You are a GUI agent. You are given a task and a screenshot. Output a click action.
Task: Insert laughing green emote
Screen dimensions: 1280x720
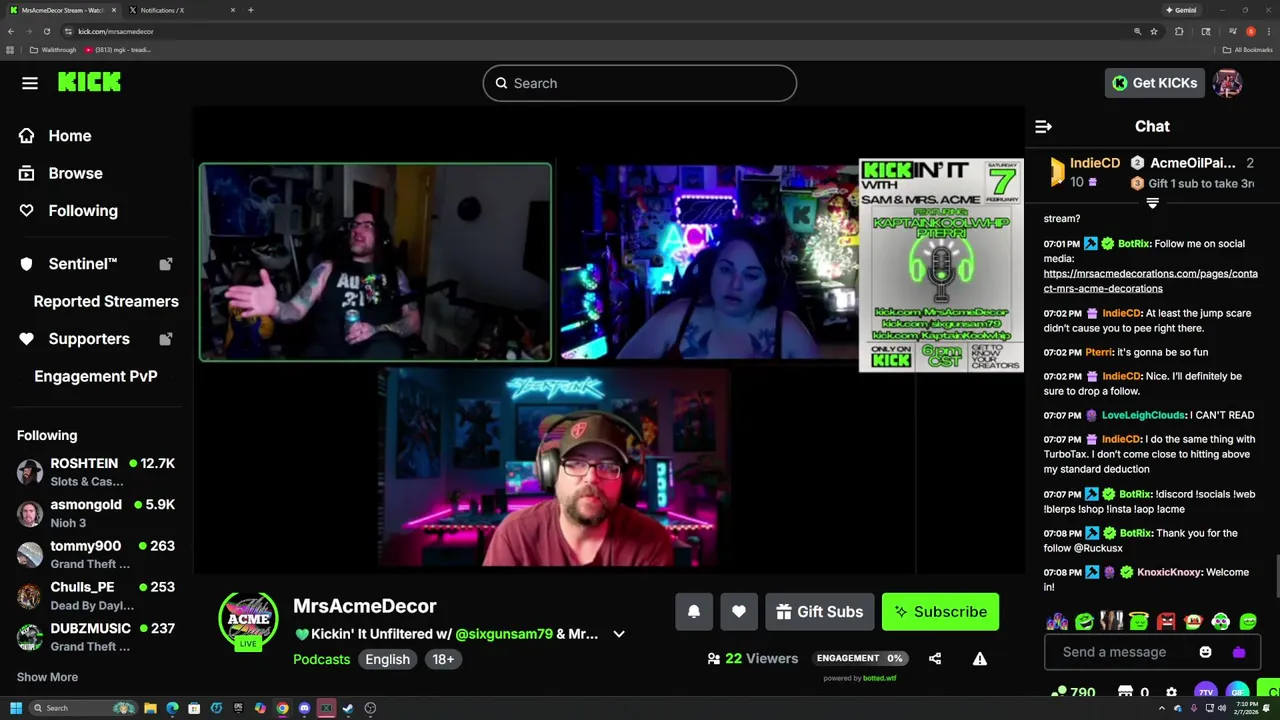[1084, 622]
